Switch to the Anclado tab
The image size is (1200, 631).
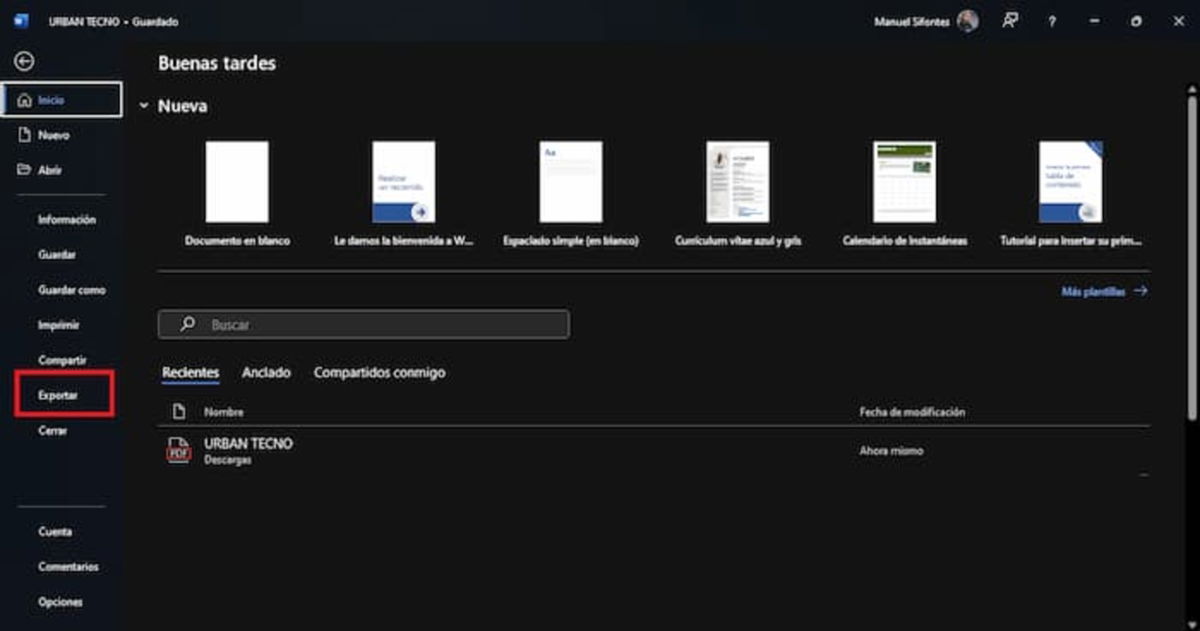(266, 372)
